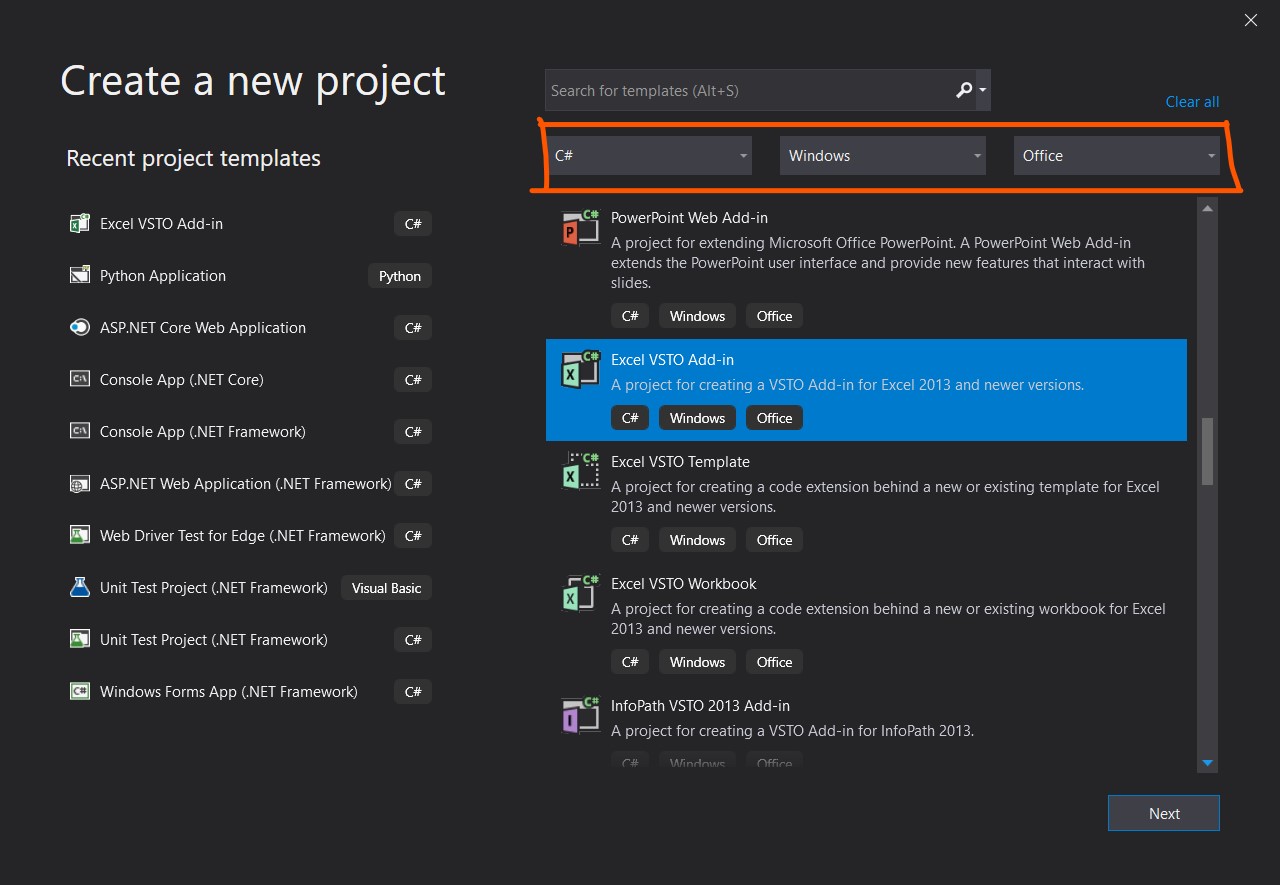The width and height of the screenshot is (1280, 885).
Task: Click the Visual Basic tag on Unit Test Project
Action: click(386, 588)
